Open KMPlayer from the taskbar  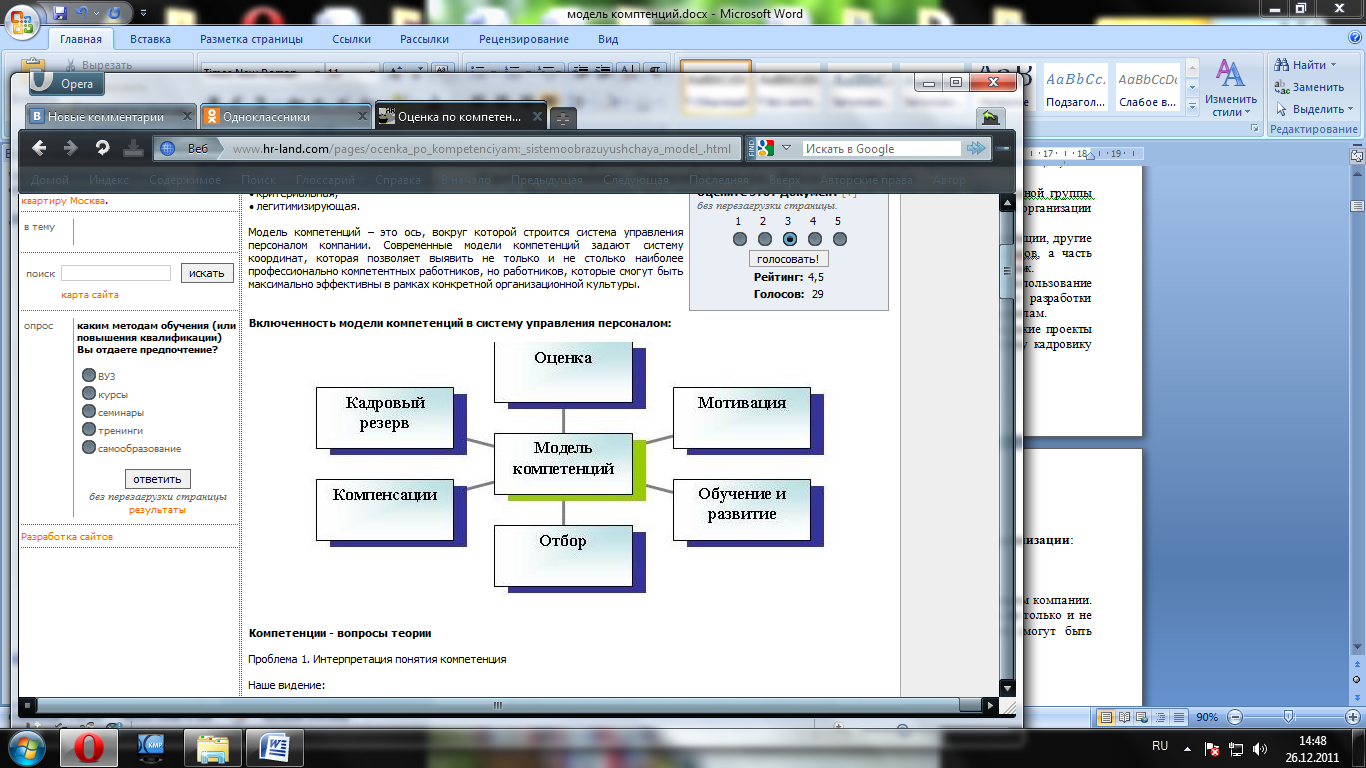coord(152,747)
